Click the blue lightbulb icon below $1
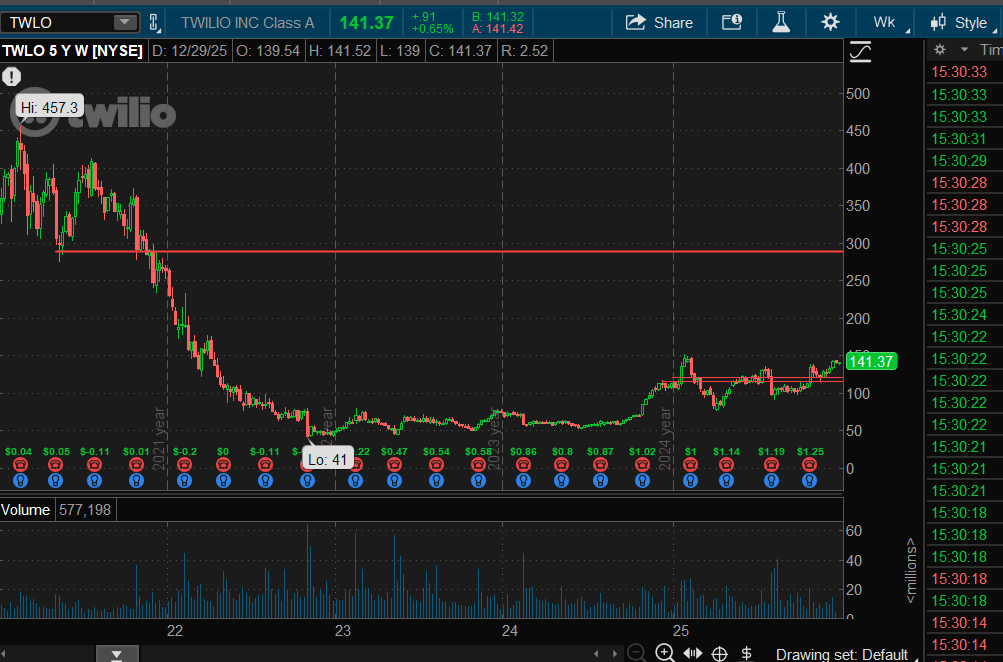 (x=690, y=480)
